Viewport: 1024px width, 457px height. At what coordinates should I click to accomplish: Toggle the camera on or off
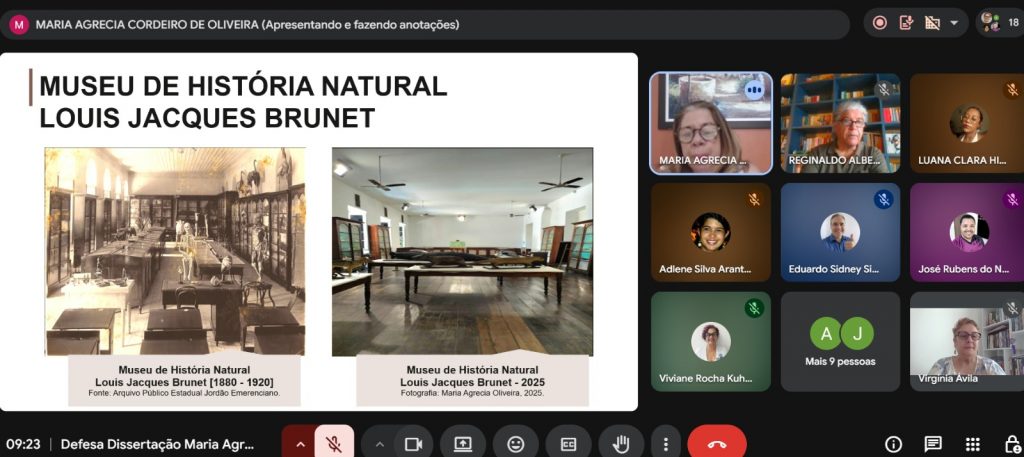(x=413, y=445)
